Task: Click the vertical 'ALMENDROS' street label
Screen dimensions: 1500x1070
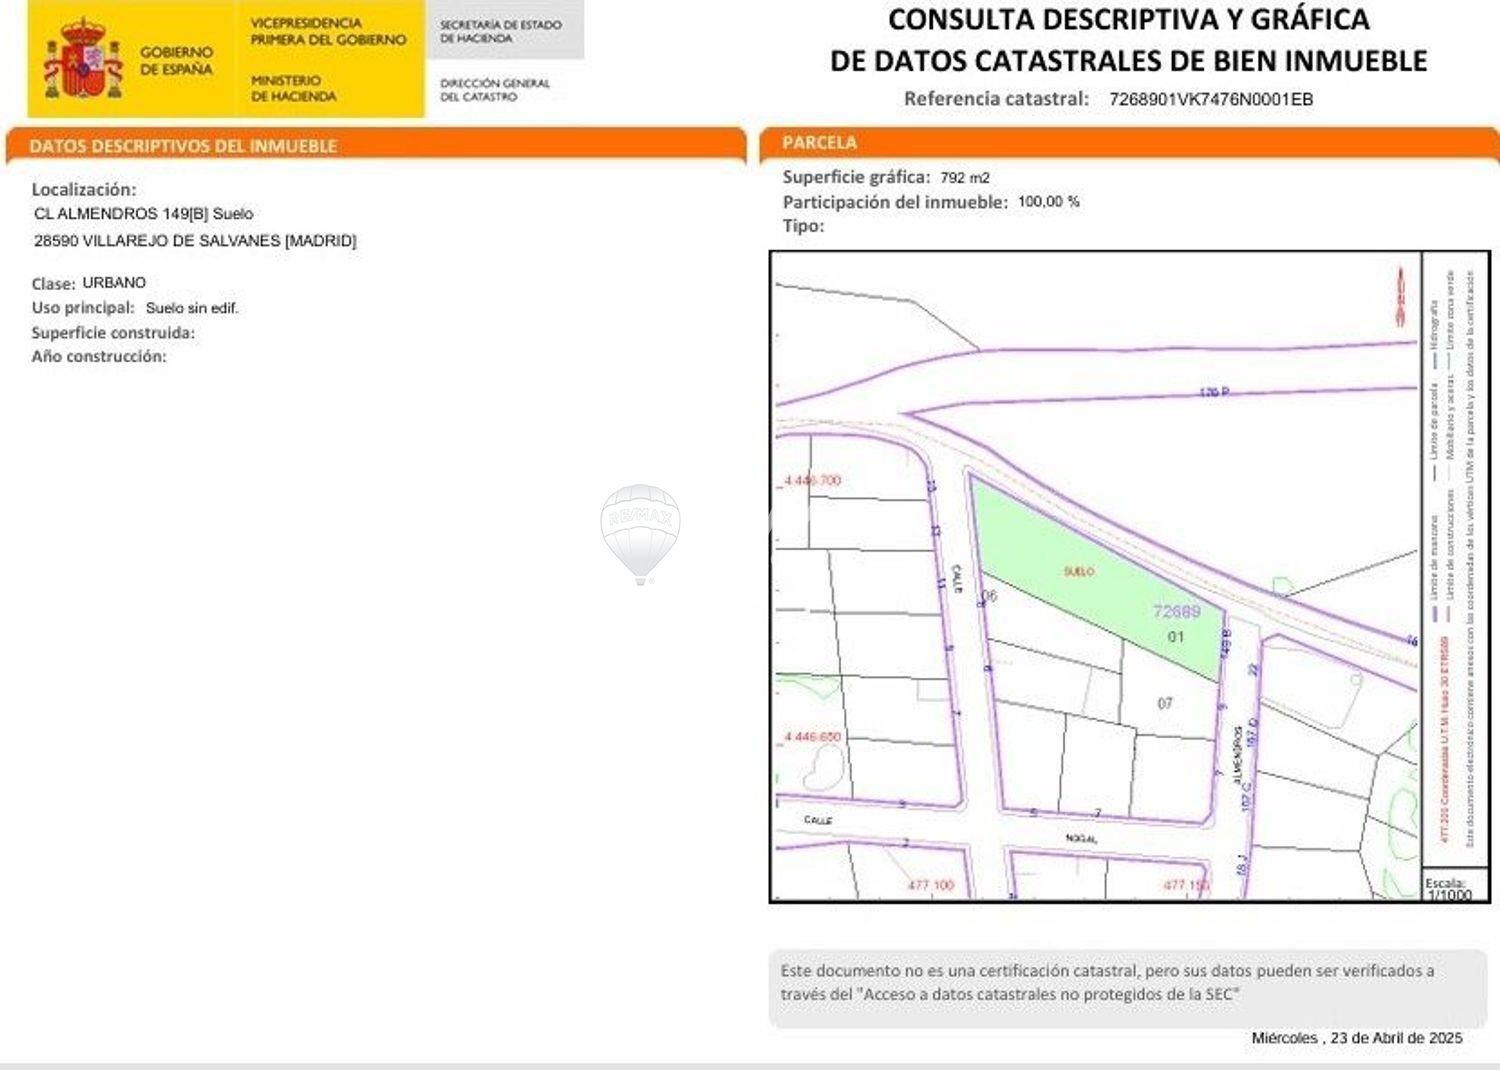Action: pyautogui.click(x=1237, y=754)
